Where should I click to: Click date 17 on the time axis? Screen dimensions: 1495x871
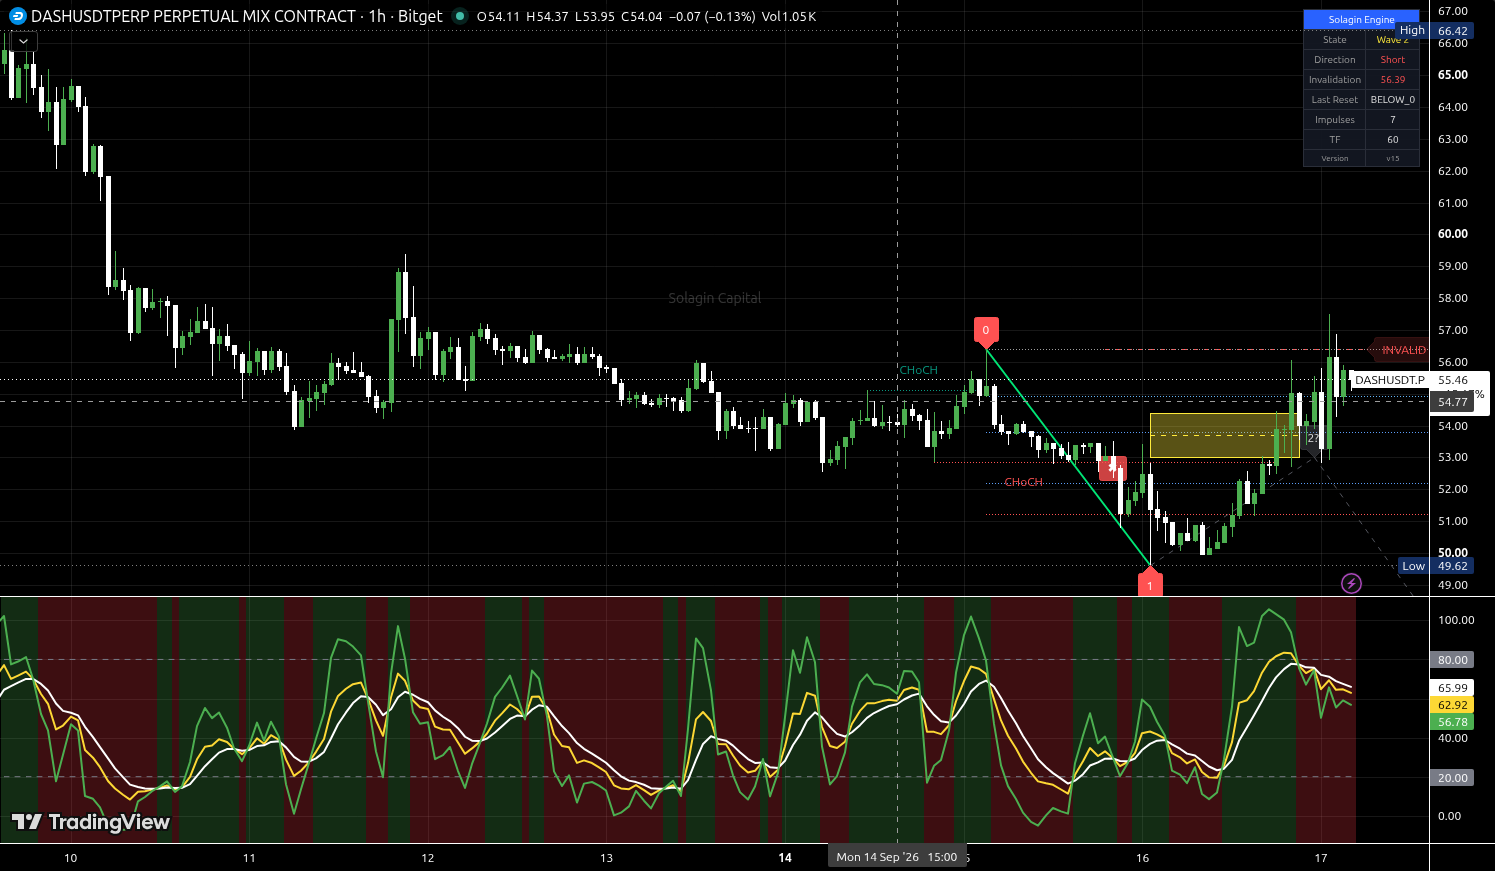point(1321,857)
